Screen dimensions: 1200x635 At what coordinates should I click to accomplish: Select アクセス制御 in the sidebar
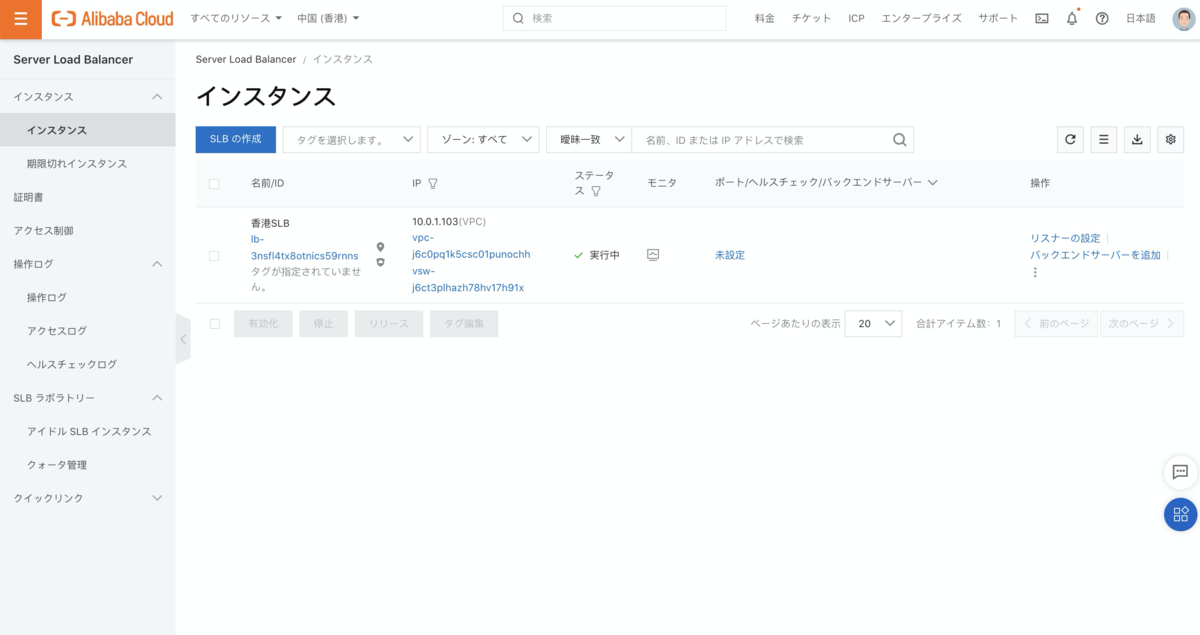(x=43, y=231)
